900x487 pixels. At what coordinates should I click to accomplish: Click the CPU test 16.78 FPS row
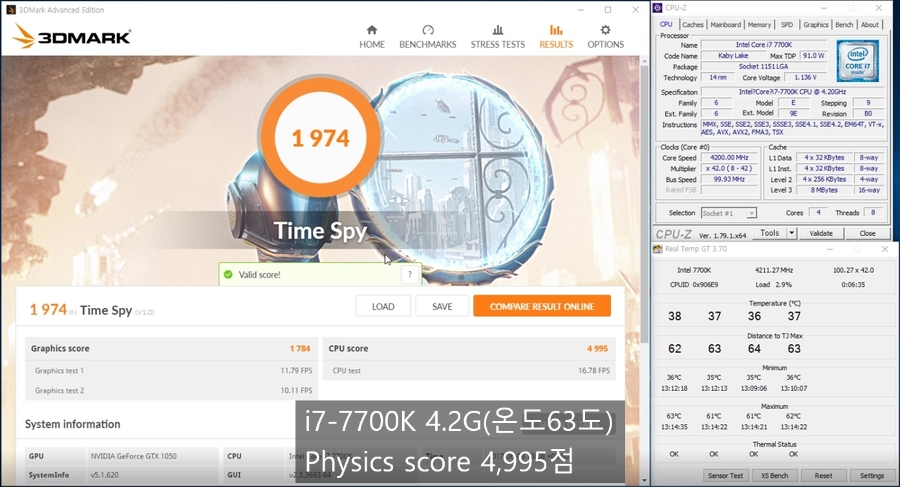coord(469,370)
